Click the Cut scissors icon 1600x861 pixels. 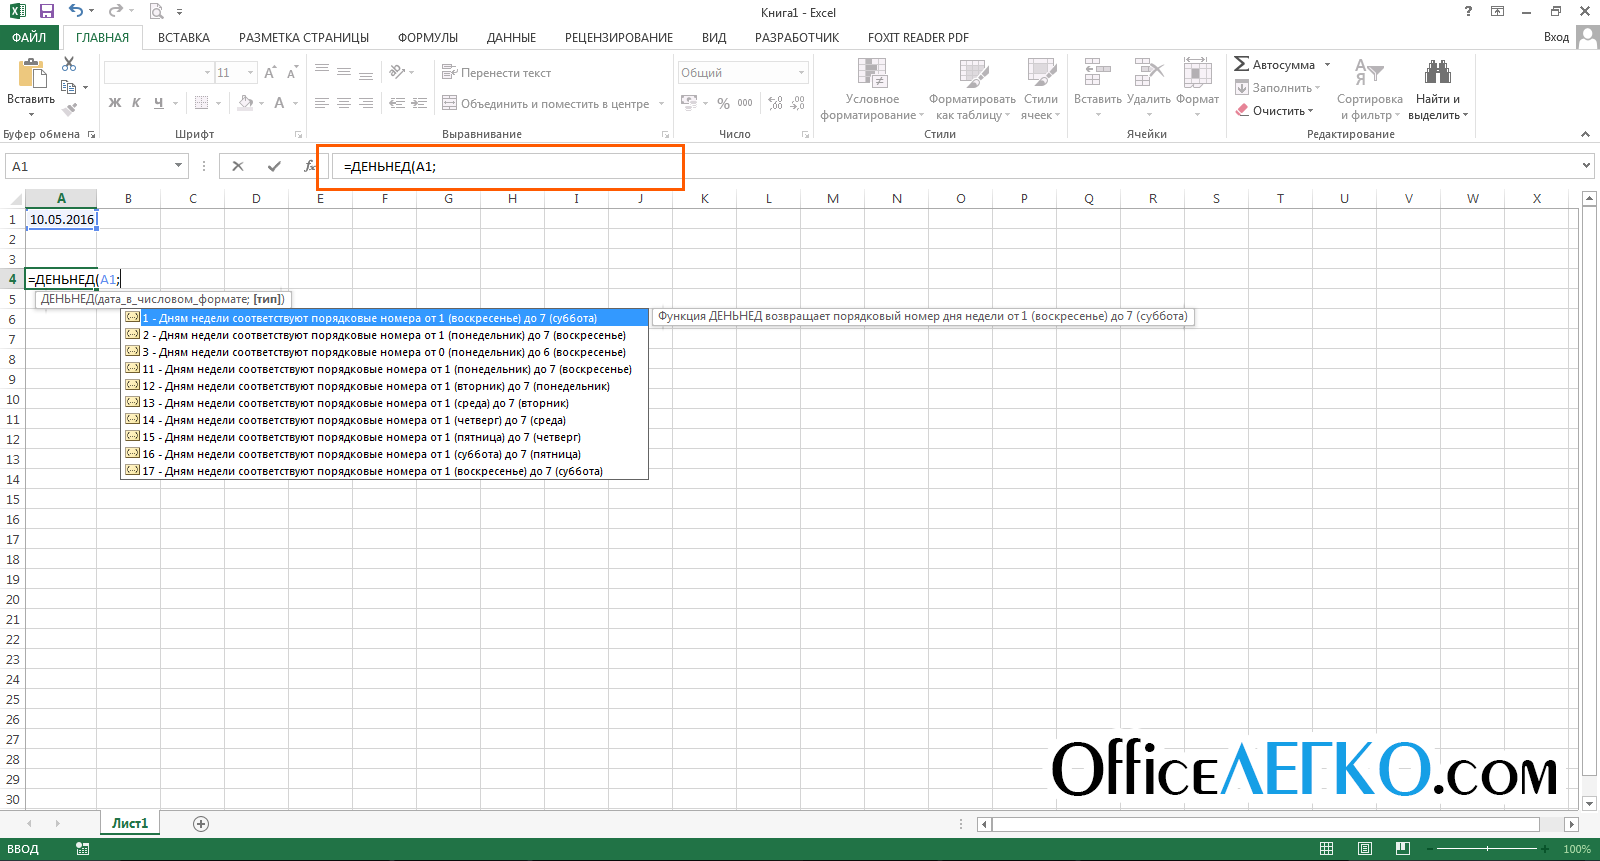[x=69, y=64]
